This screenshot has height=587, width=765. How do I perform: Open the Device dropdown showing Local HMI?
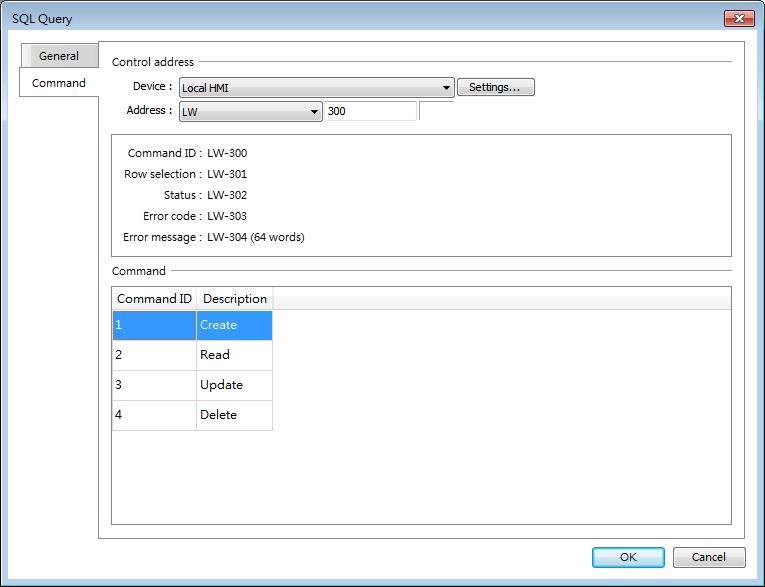click(x=317, y=88)
